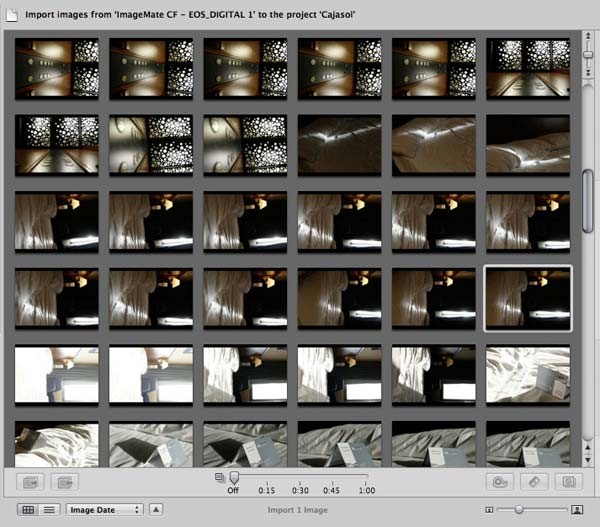Click the import dialog title text
Viewport: 600px width, 527px height.
point(190,15)
